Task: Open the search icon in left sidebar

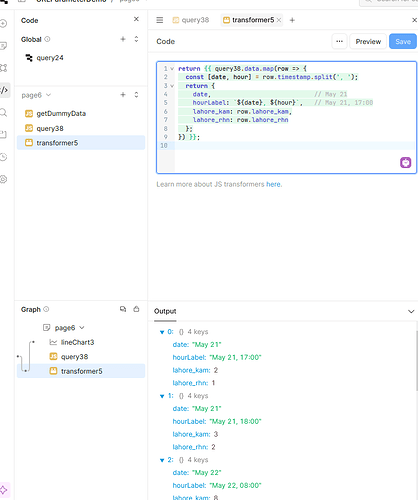Action: tap(3, 113)
